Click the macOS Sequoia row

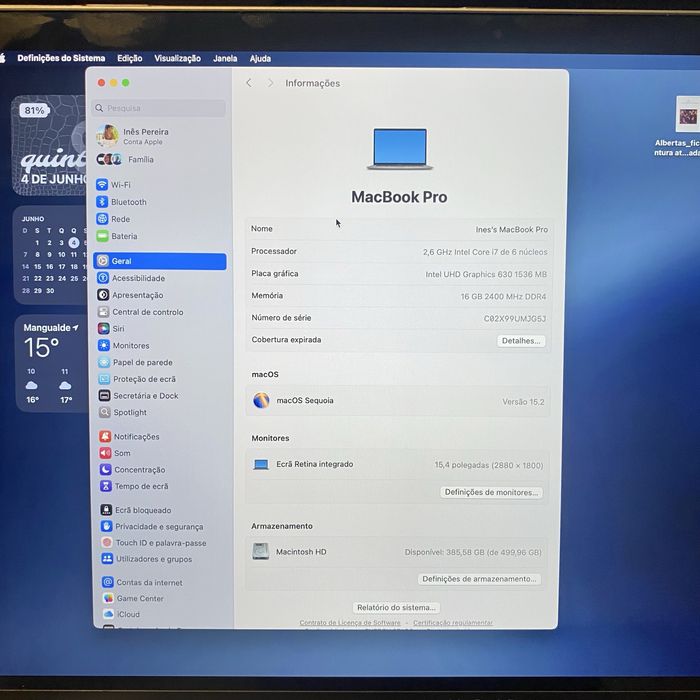tap(398, 401)
